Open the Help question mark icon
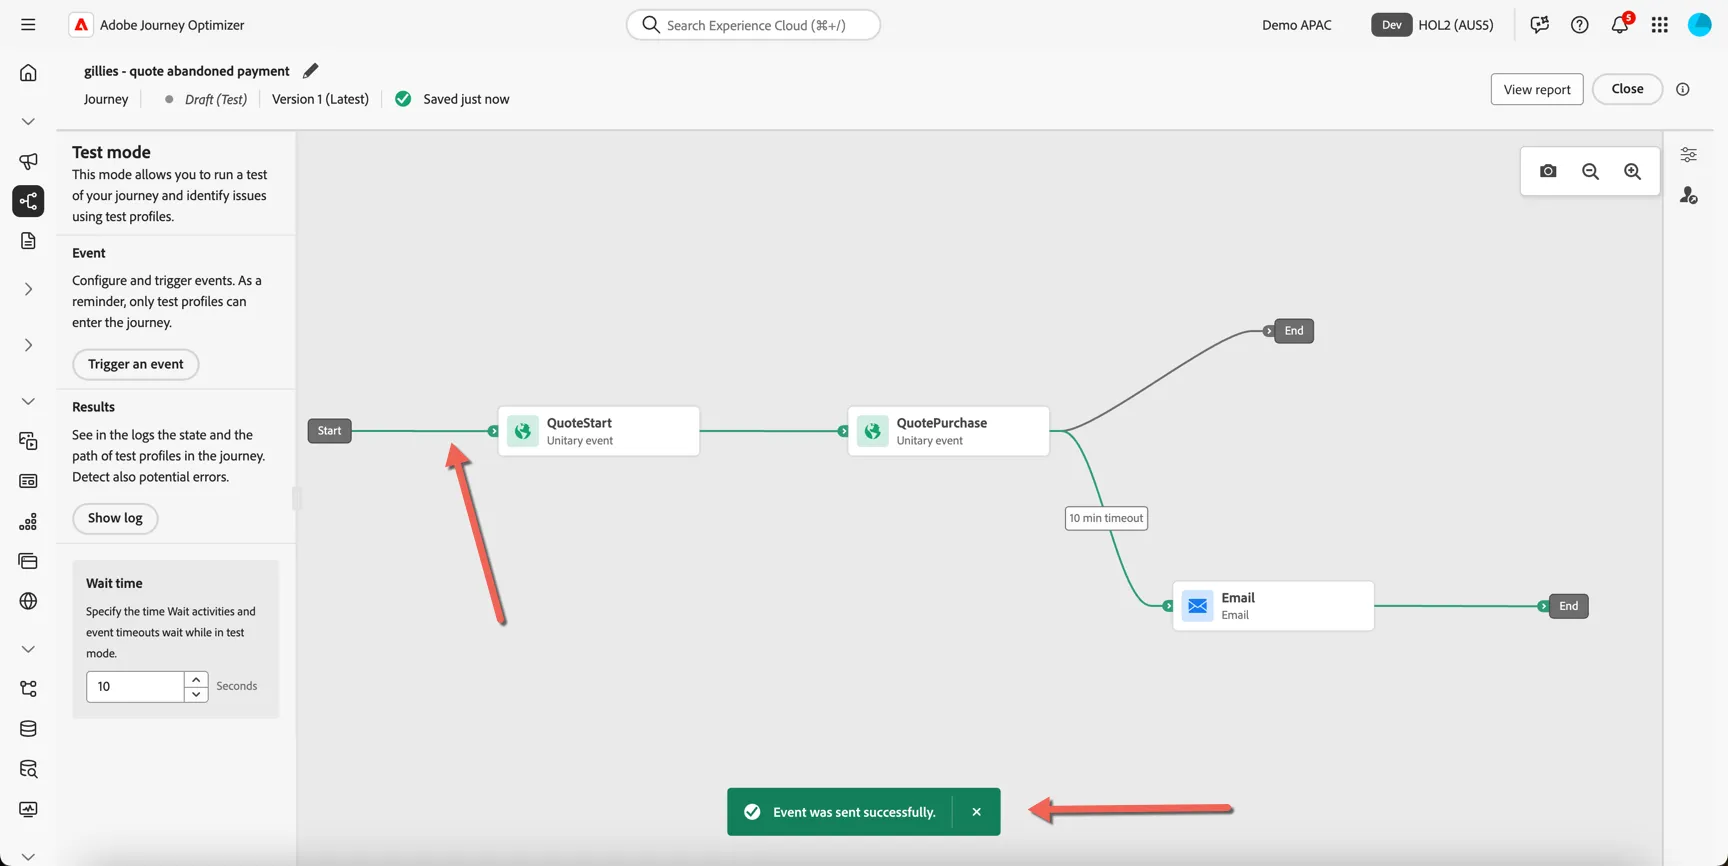The width and height of the screenshot is (1728, 866). [x=1579, y=25]
